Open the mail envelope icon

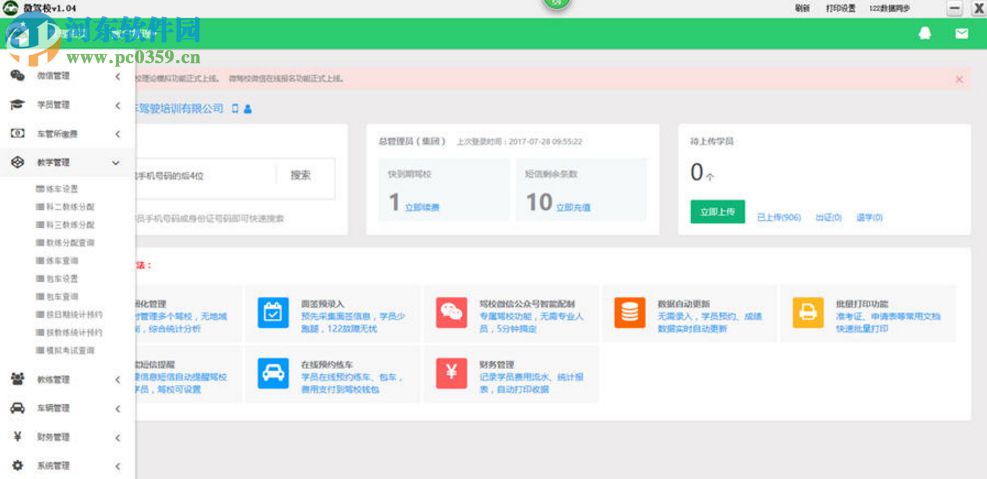(x=961, y=33)
